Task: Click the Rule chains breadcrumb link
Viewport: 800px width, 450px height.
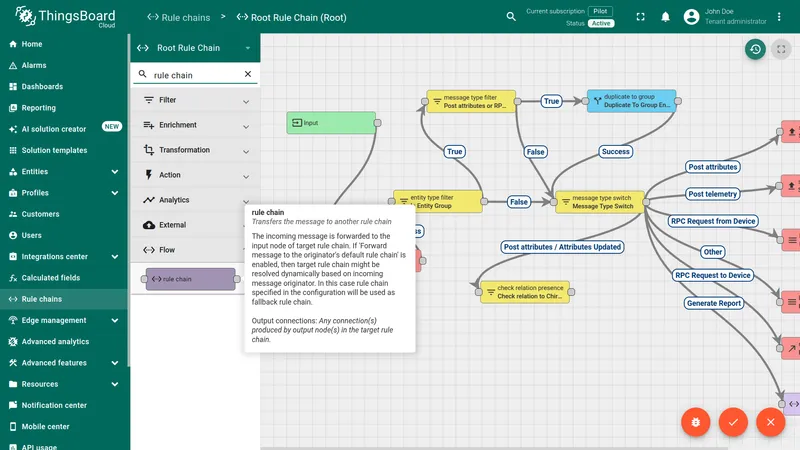Action: tap(179, 17)
